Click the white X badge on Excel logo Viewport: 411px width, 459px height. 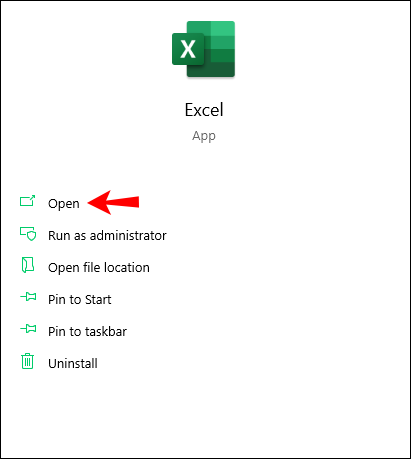(188, 49)
